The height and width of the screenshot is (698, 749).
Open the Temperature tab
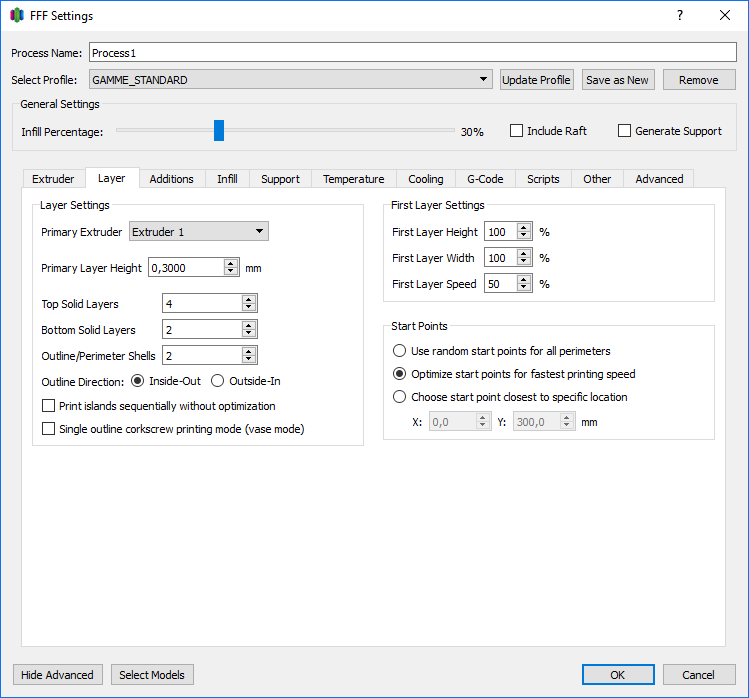tap(353, 179)
